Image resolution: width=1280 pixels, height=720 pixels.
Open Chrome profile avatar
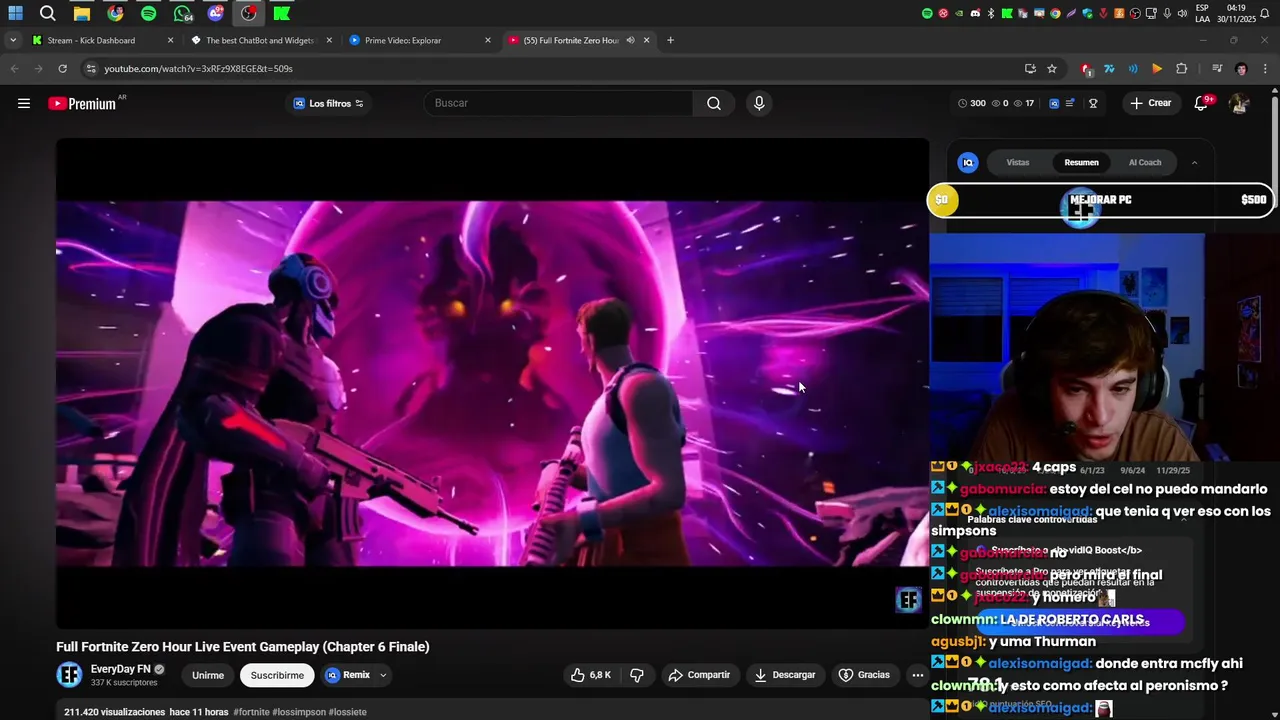[x=1241, y=69]
